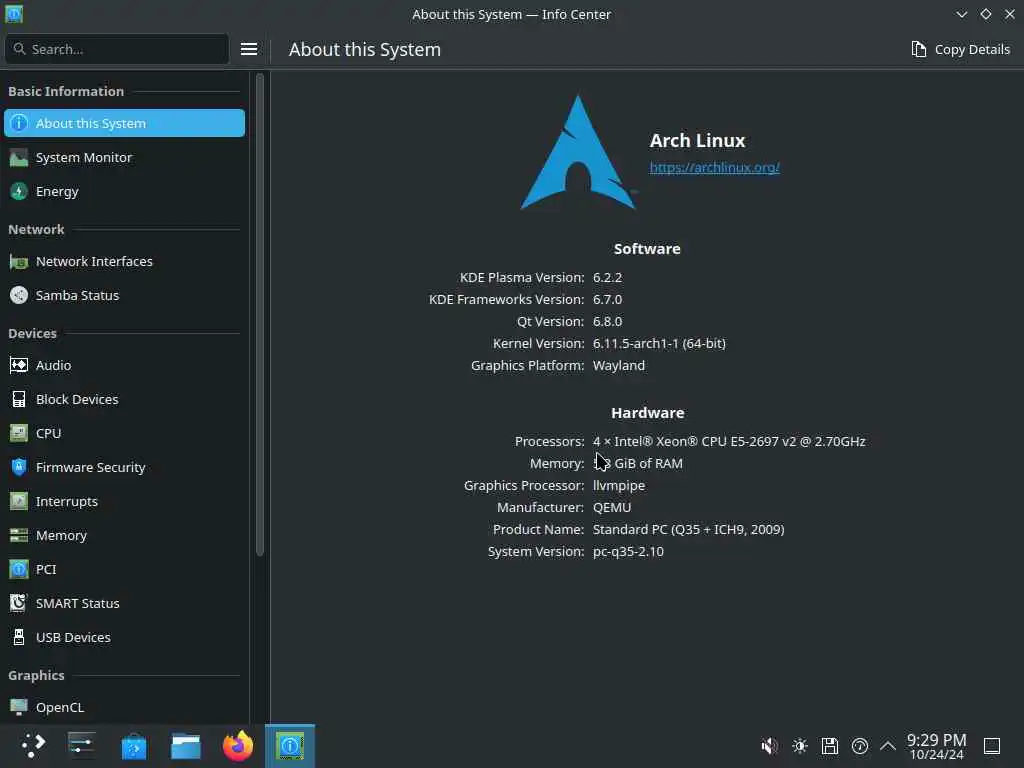This screenshot has height=768, width=1024.
Task: Select About this System in sidebar
Action: pyautogui.click(x=124, y=123)
